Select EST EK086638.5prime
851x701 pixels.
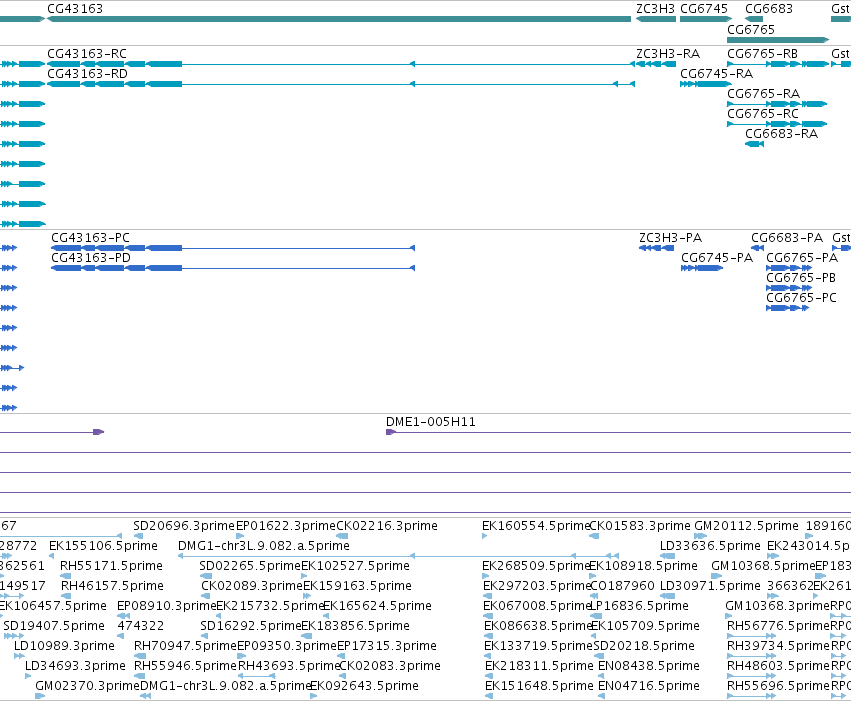click(x=537, y=627)
